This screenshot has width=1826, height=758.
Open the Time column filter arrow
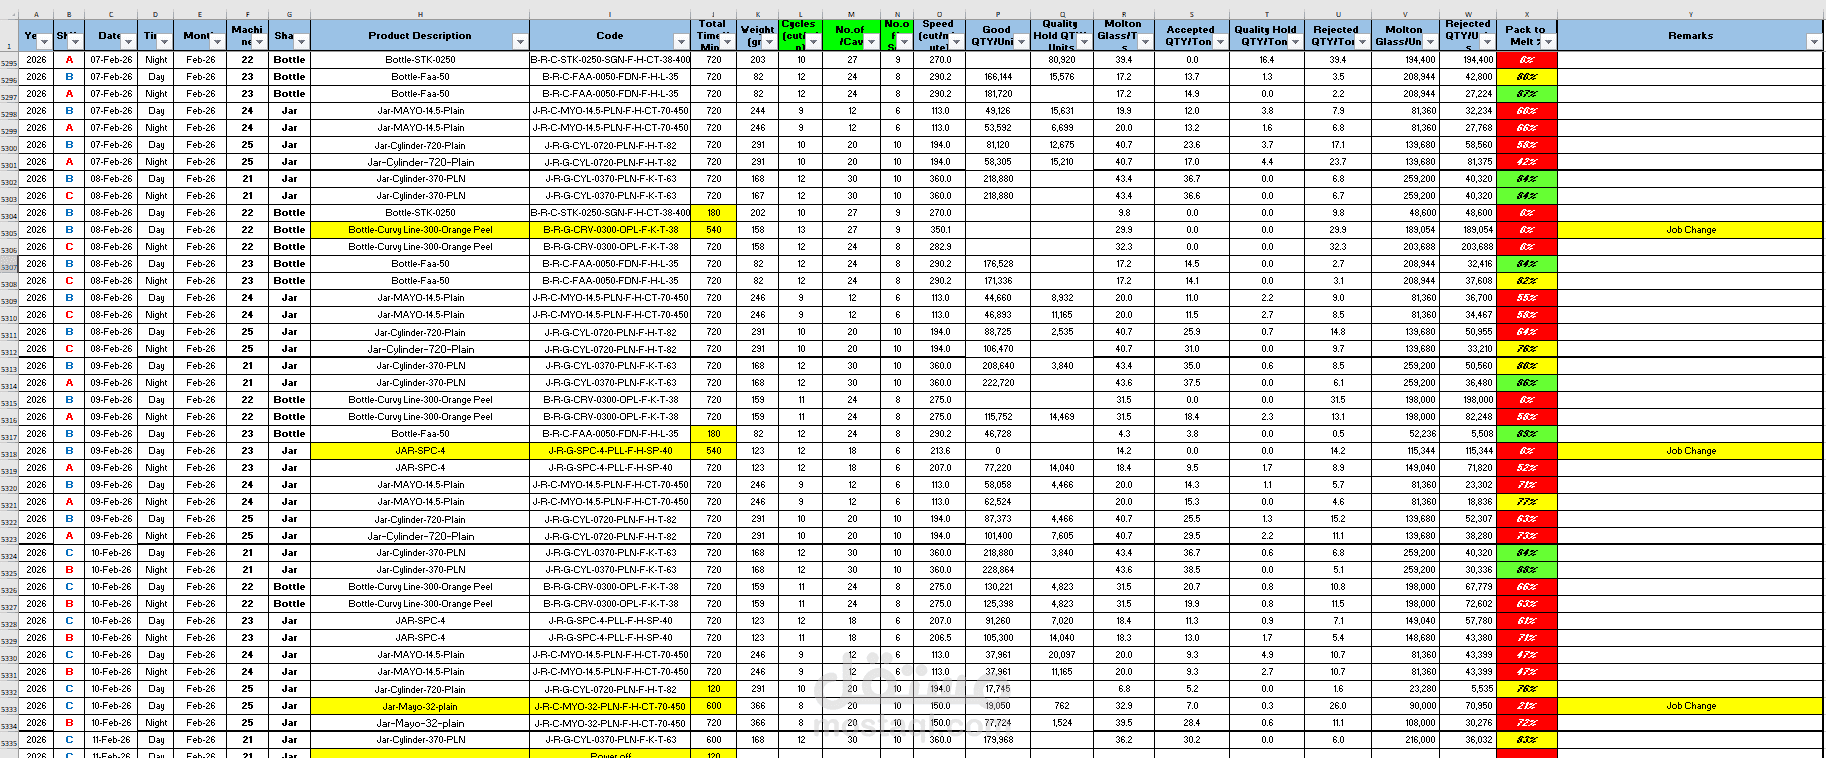(164, 42)
